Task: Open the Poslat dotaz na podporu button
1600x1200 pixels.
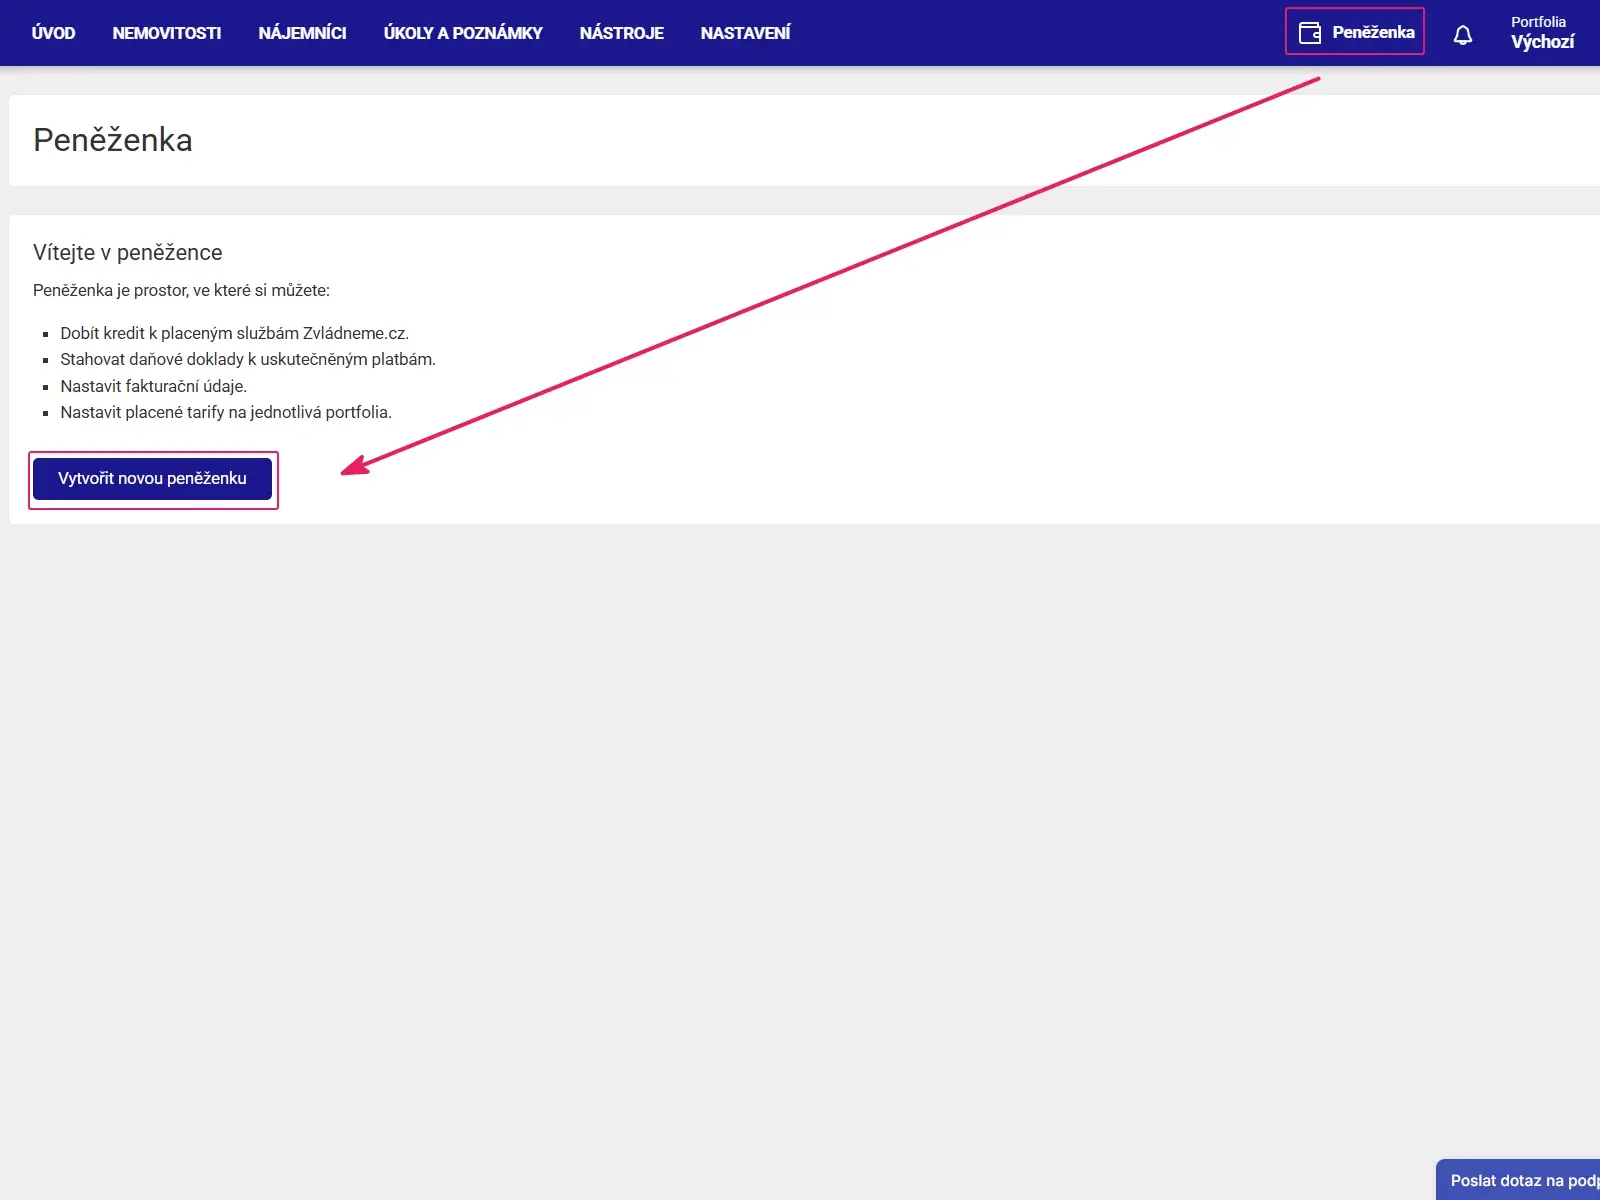Action: [1519, 1180]
